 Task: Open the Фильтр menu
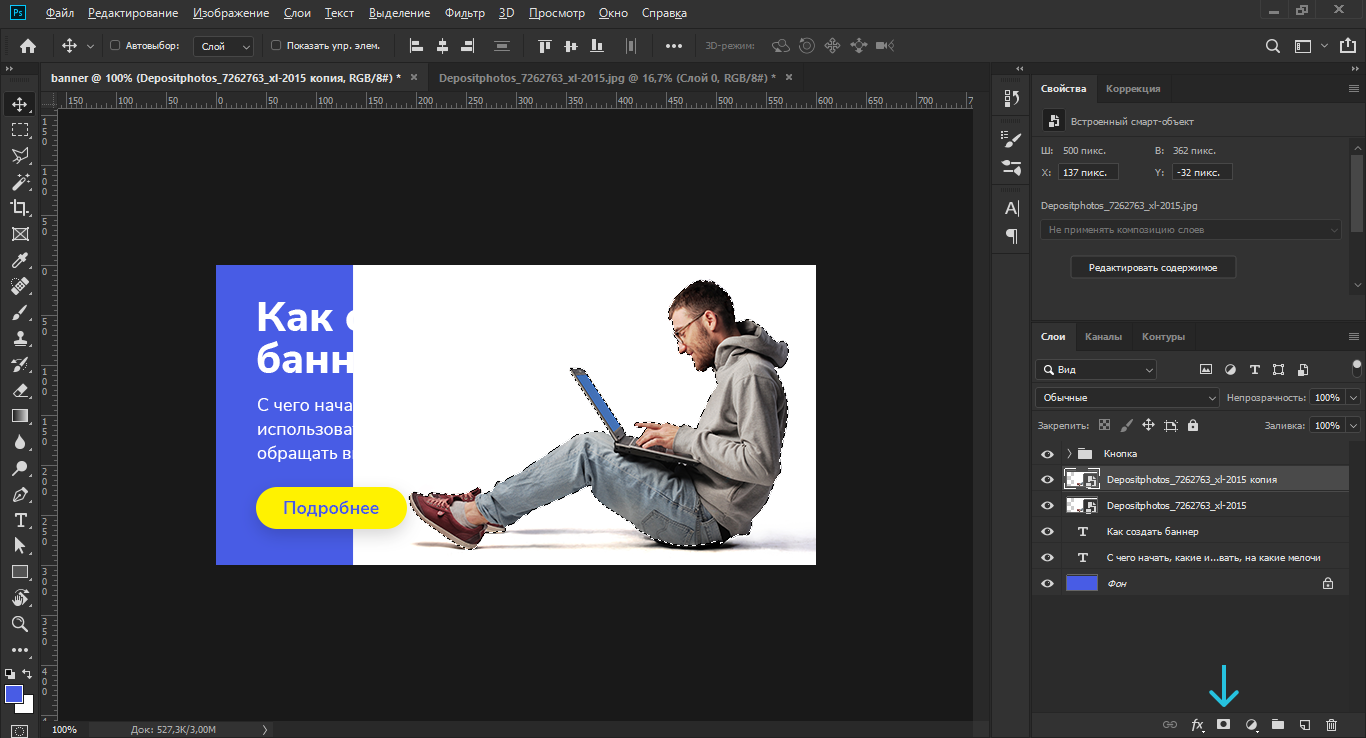click(464, 13)
